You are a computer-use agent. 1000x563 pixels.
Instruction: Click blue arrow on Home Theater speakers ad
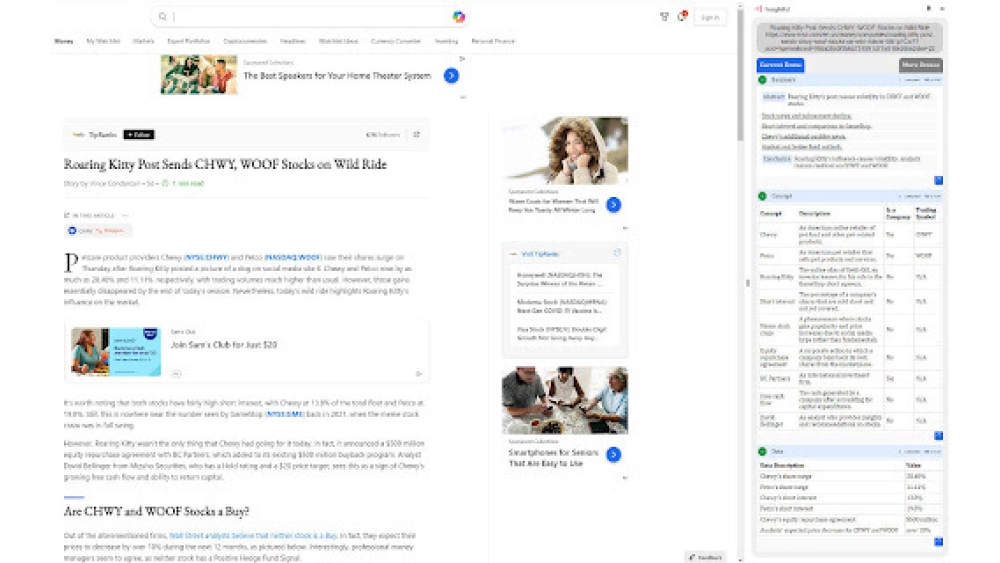pos(451,76)
